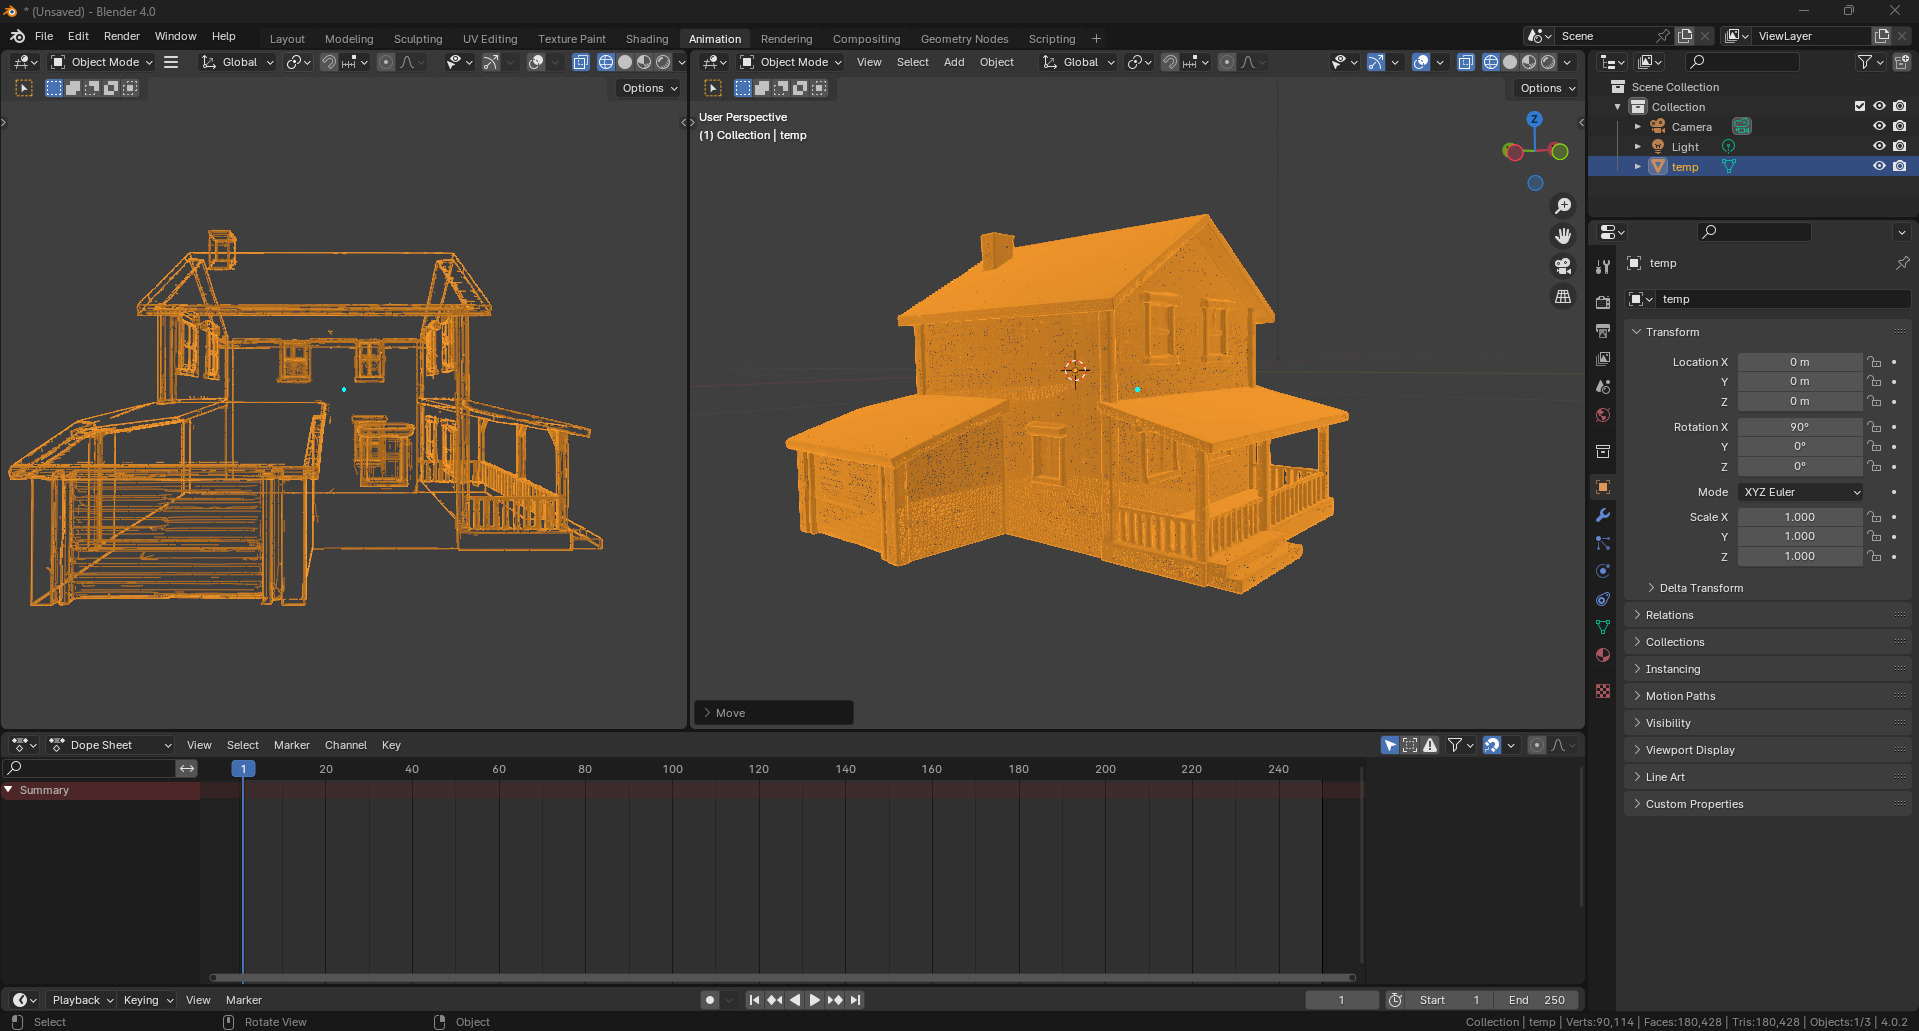Toggle Only Show Selected in Dope Sheet
This screenshot has height=1031, width=1919.
click(x=1390, y=745)
